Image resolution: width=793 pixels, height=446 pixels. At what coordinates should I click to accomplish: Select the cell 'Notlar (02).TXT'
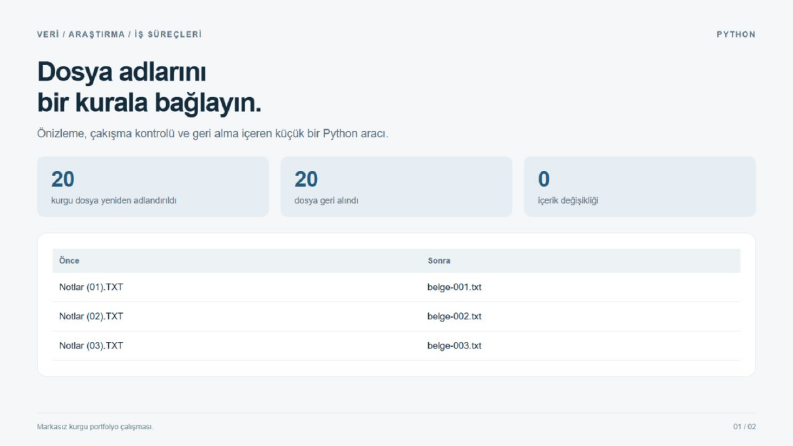91,317
